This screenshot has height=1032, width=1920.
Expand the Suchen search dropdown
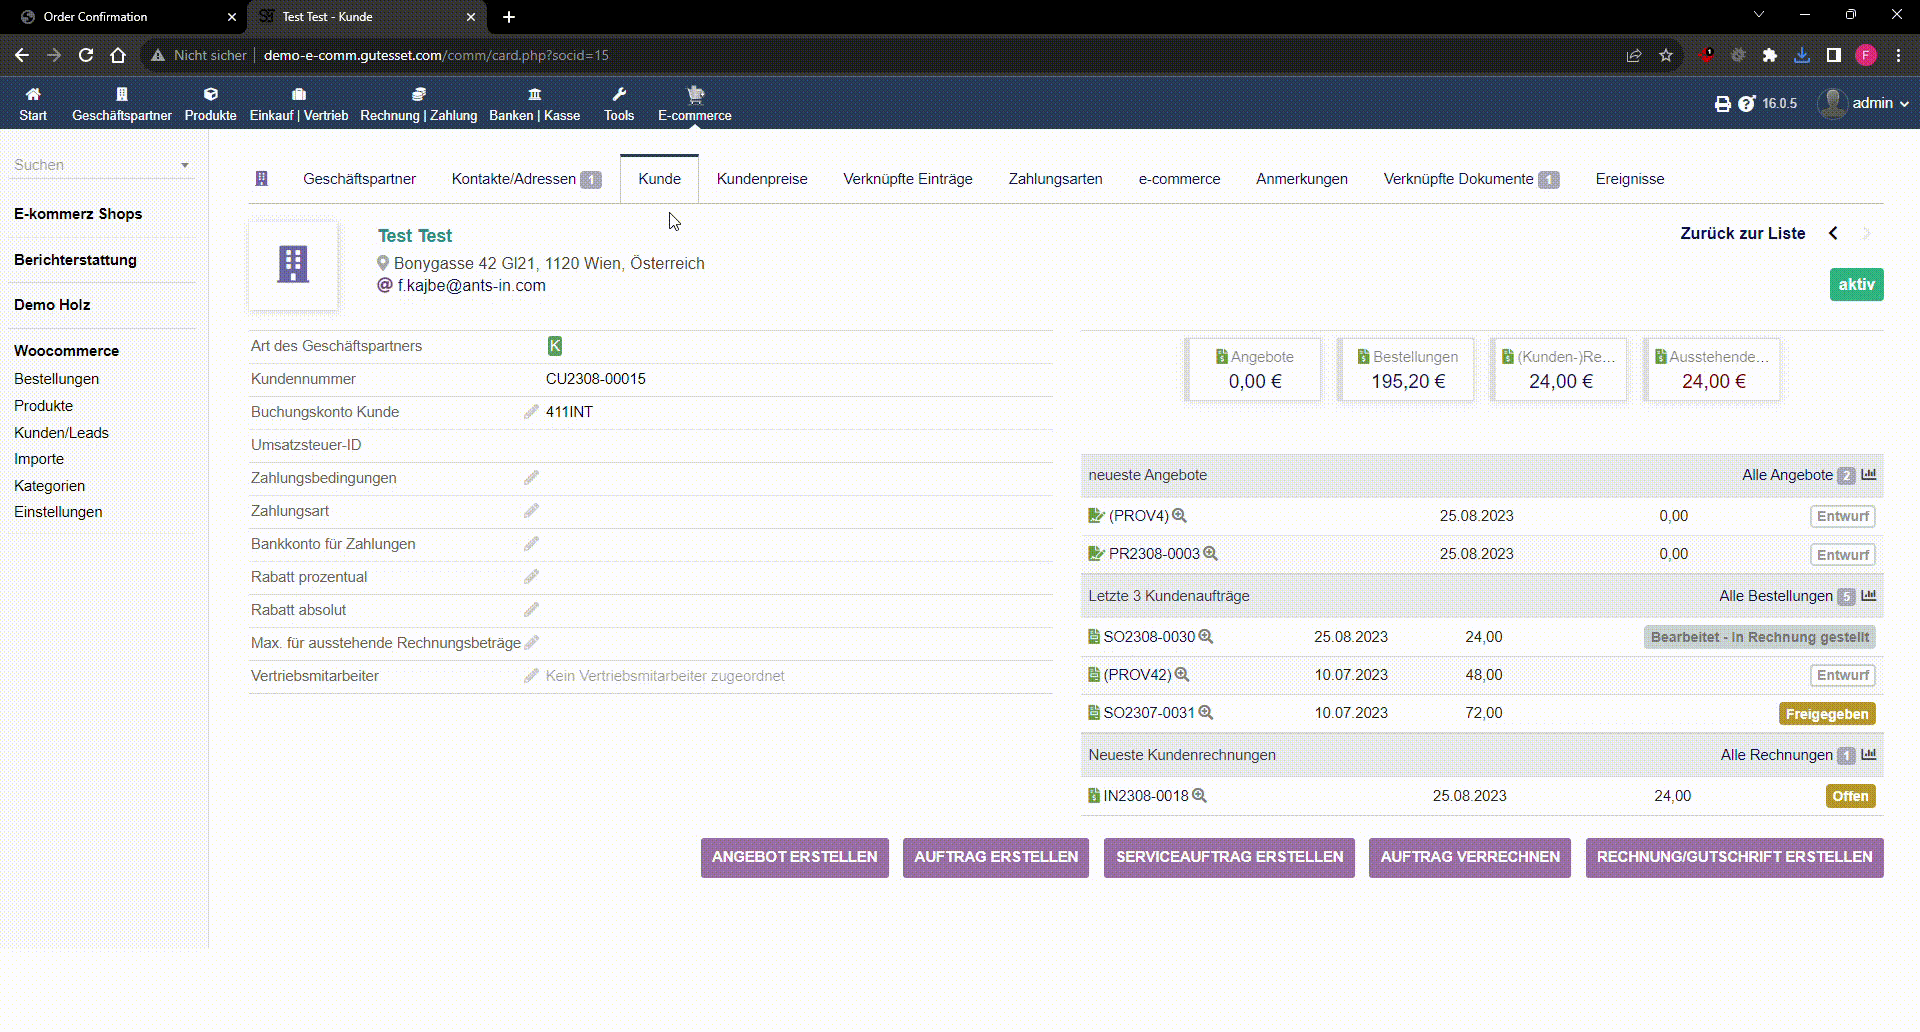(185, 165)
